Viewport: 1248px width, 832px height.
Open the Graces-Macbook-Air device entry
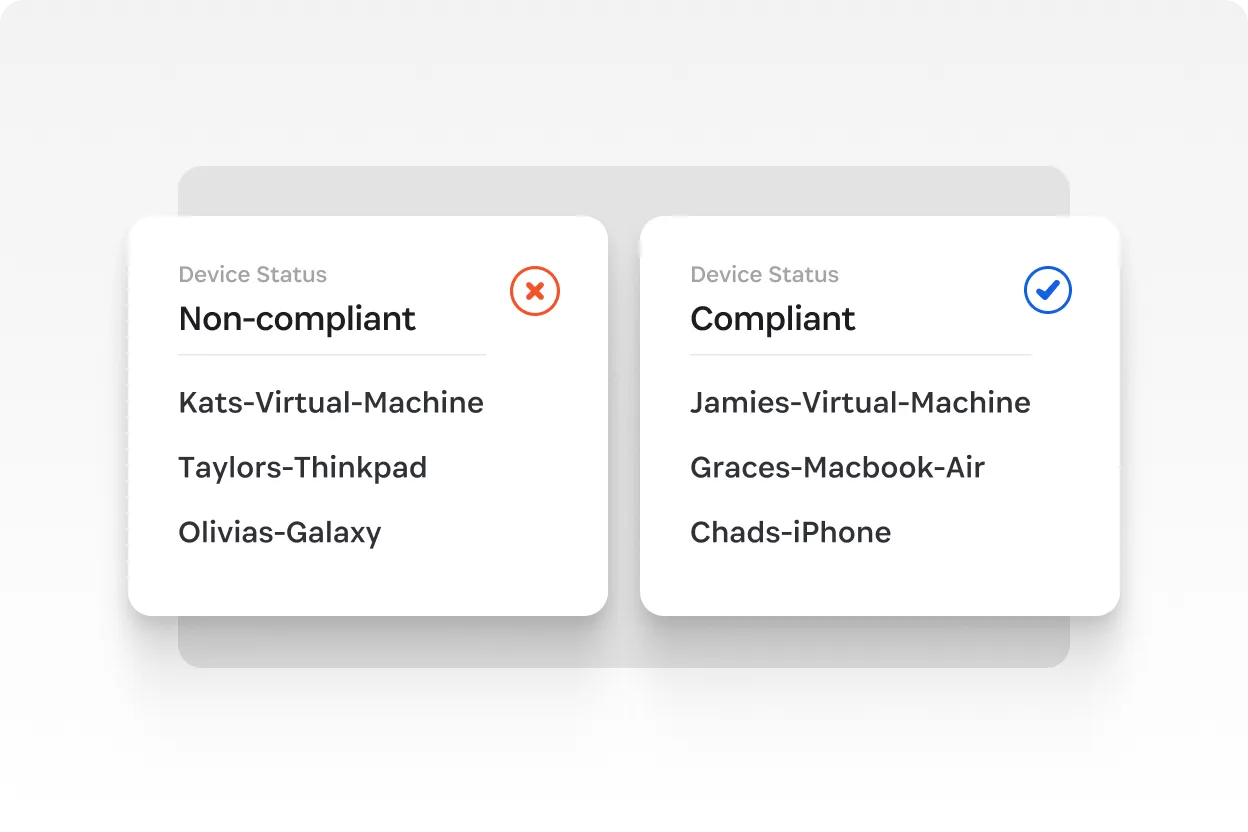pyautogui.click(x=837, y=467)
